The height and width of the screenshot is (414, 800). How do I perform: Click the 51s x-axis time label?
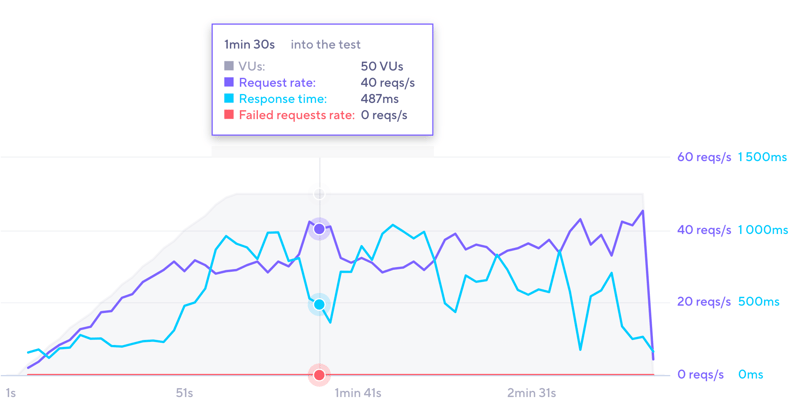click(x=185, y=394)
